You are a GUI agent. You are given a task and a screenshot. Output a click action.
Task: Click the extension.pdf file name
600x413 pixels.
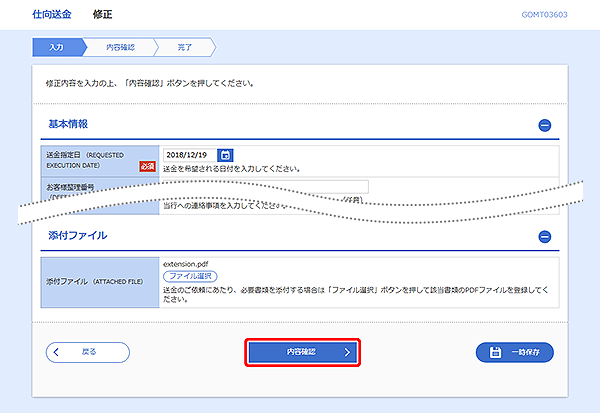(x=186, y=262)
